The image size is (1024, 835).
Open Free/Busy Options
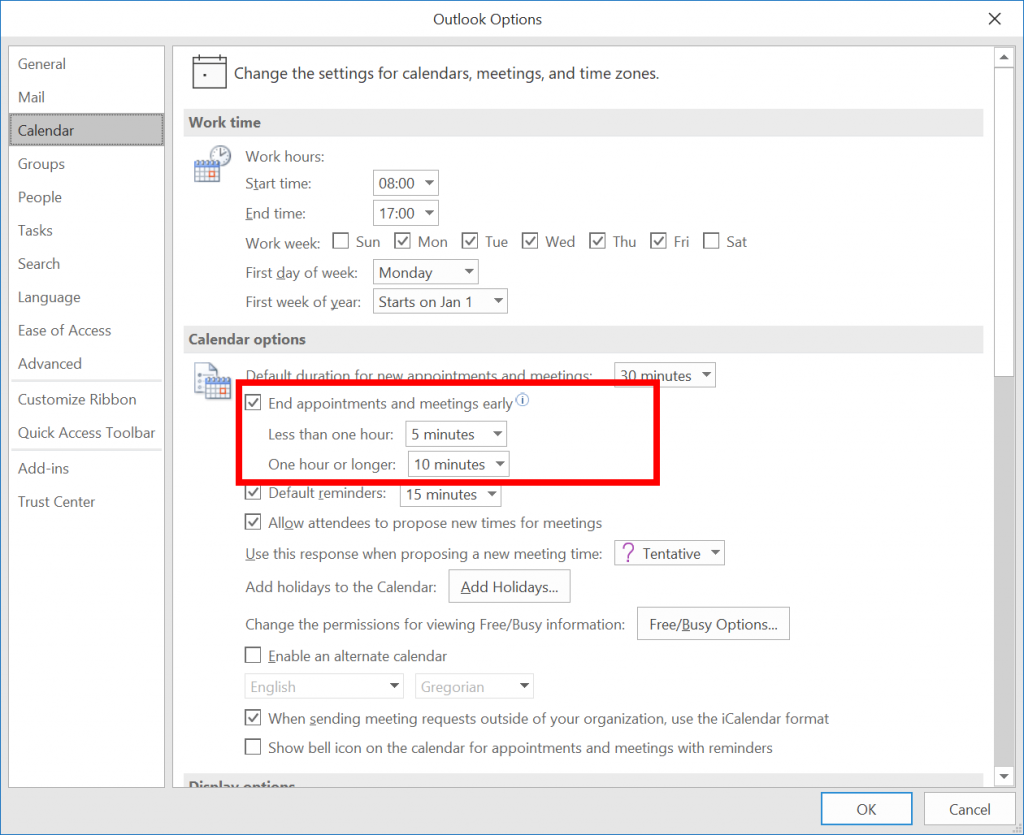713,624
